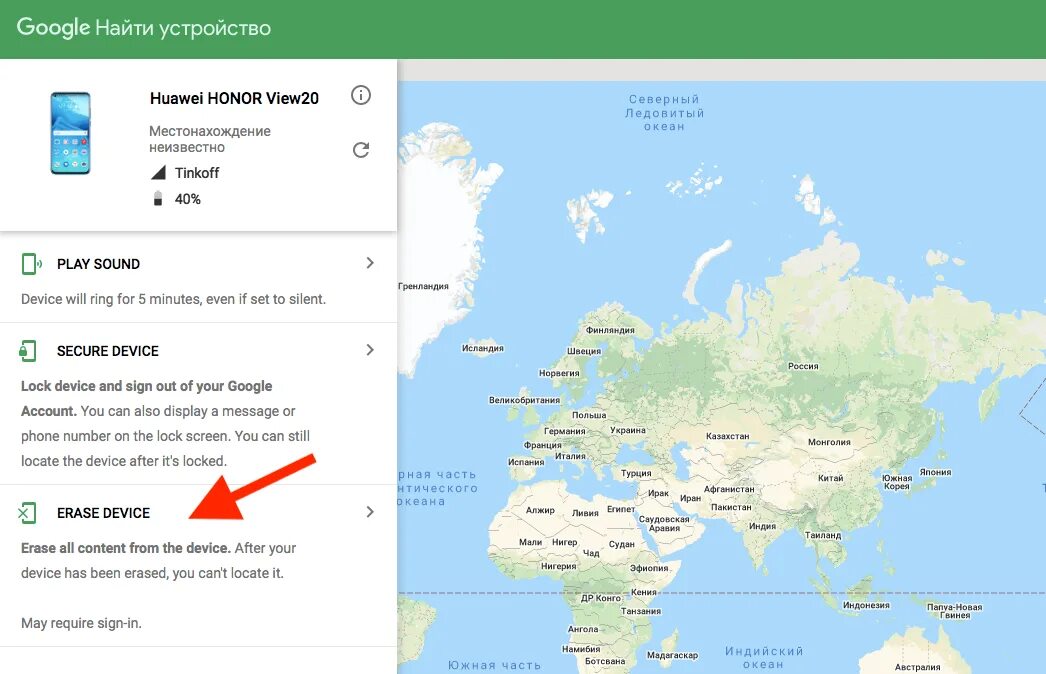Click Казахстан label on the map
This screenshot has width=1046, height=674.
click(x=728, y=436)
